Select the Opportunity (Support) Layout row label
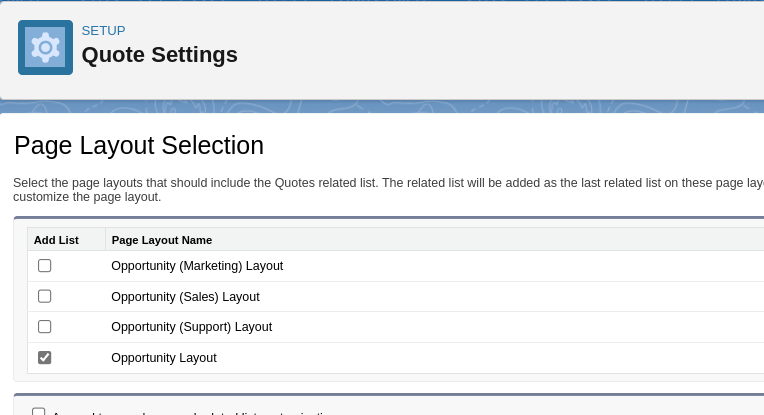The image size is (764, 415). point(191,327)
